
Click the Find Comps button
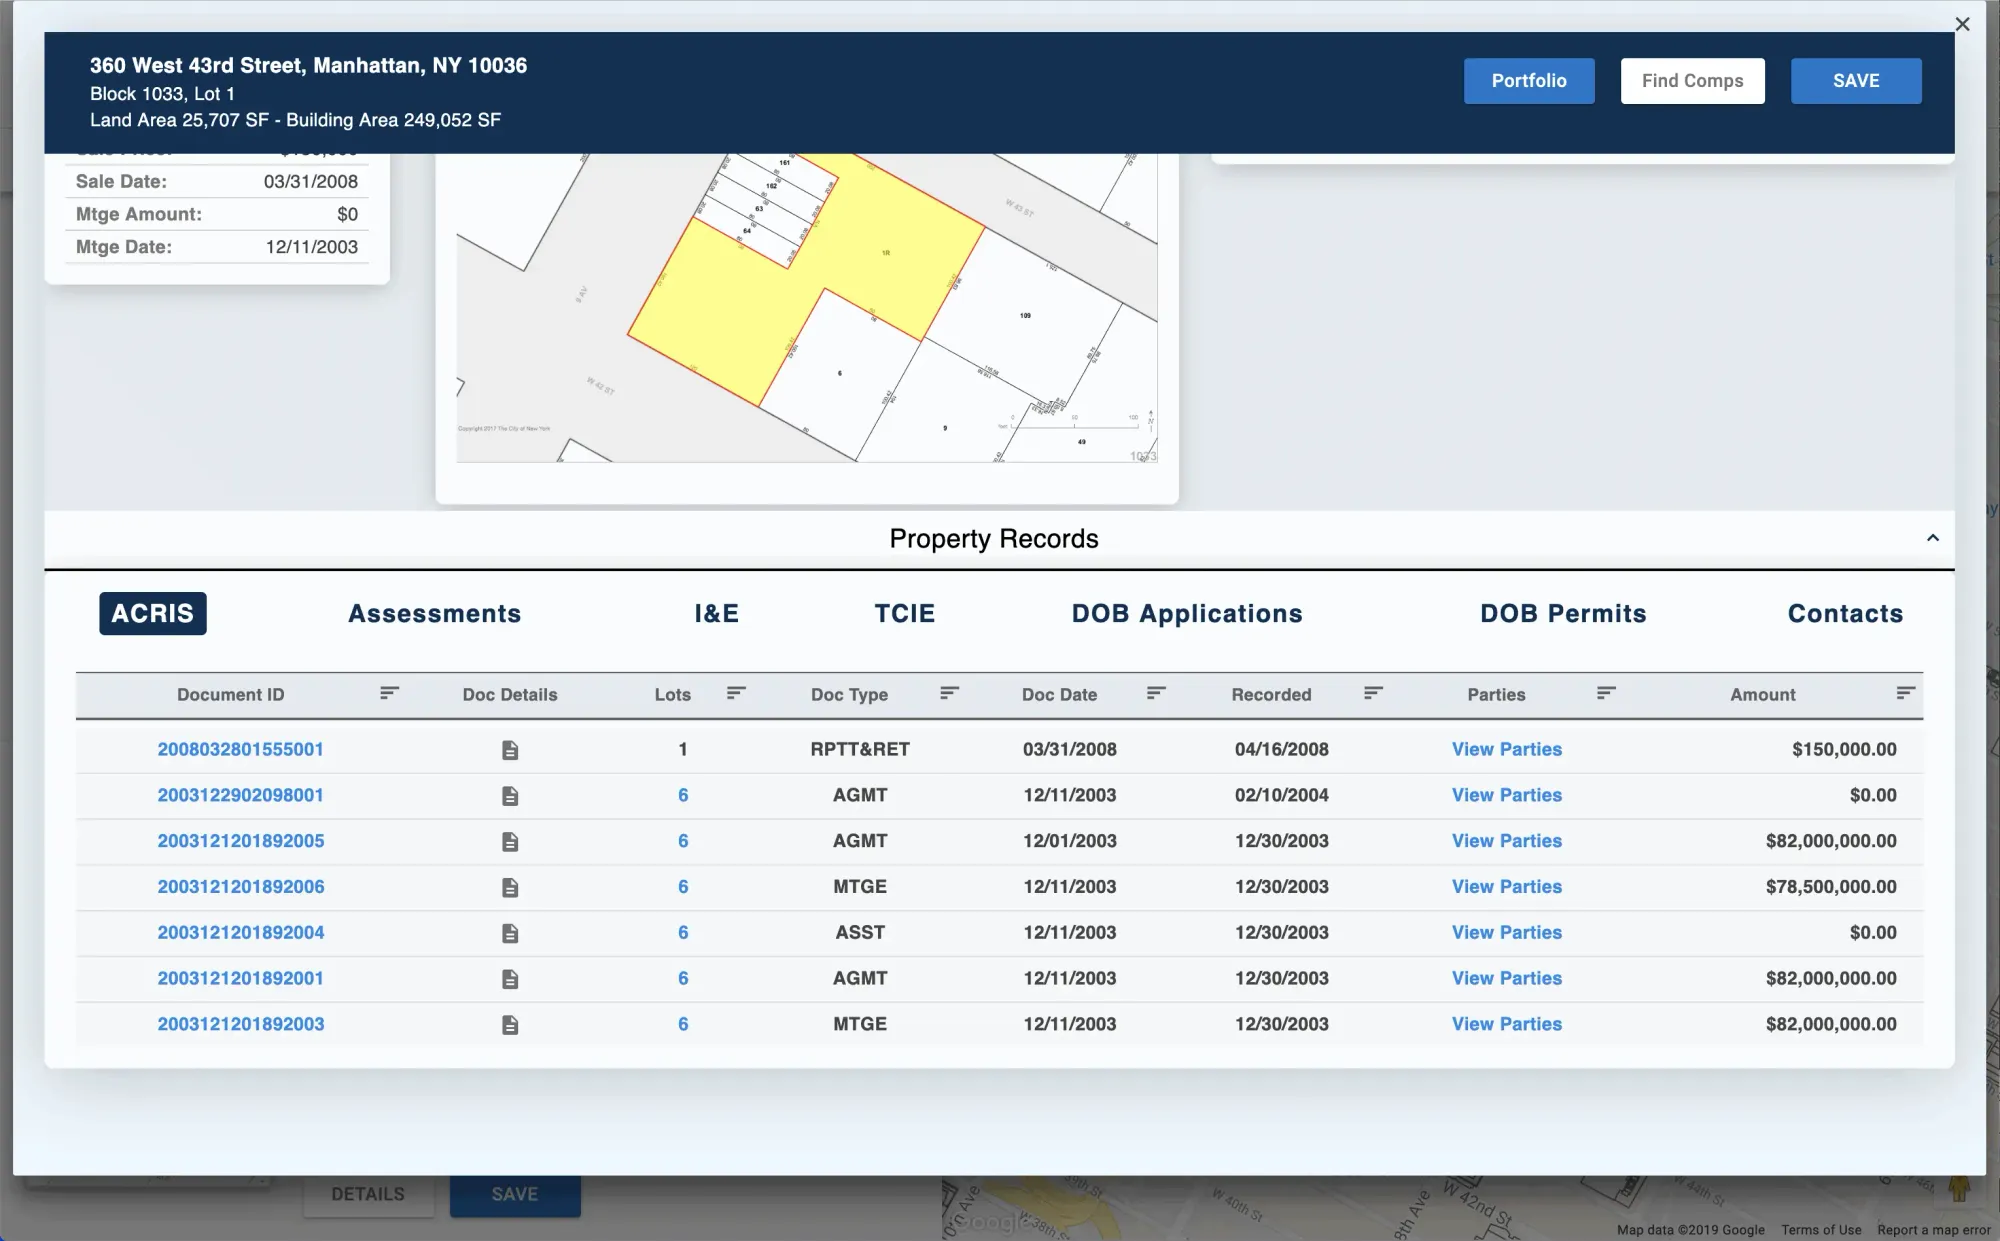(1692, 81)
